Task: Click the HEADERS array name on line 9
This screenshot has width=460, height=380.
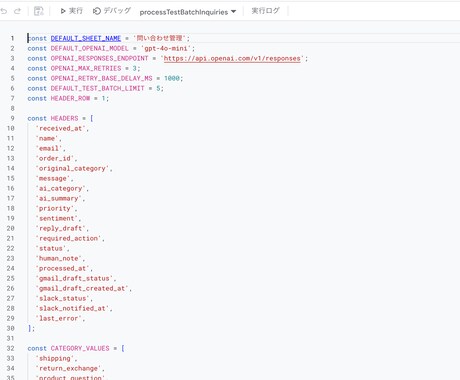Action: 64,118
